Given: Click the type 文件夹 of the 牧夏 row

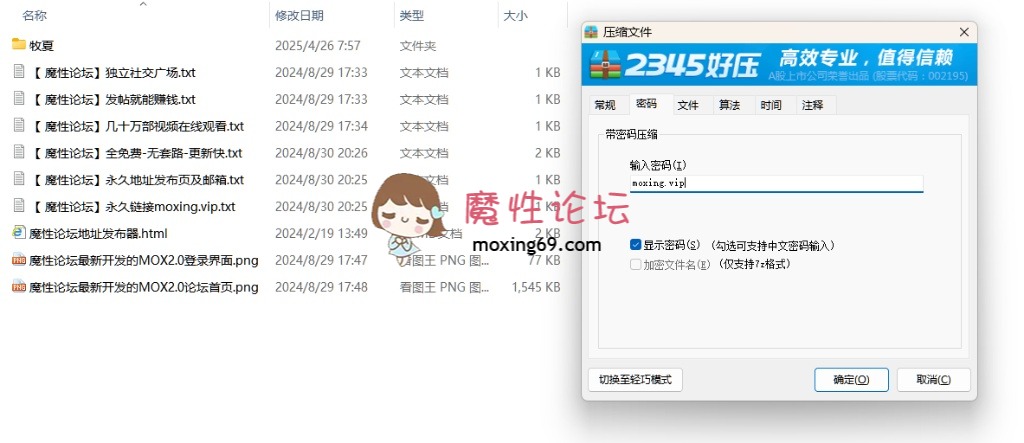Looking at the screenshot, I should 418,46.
